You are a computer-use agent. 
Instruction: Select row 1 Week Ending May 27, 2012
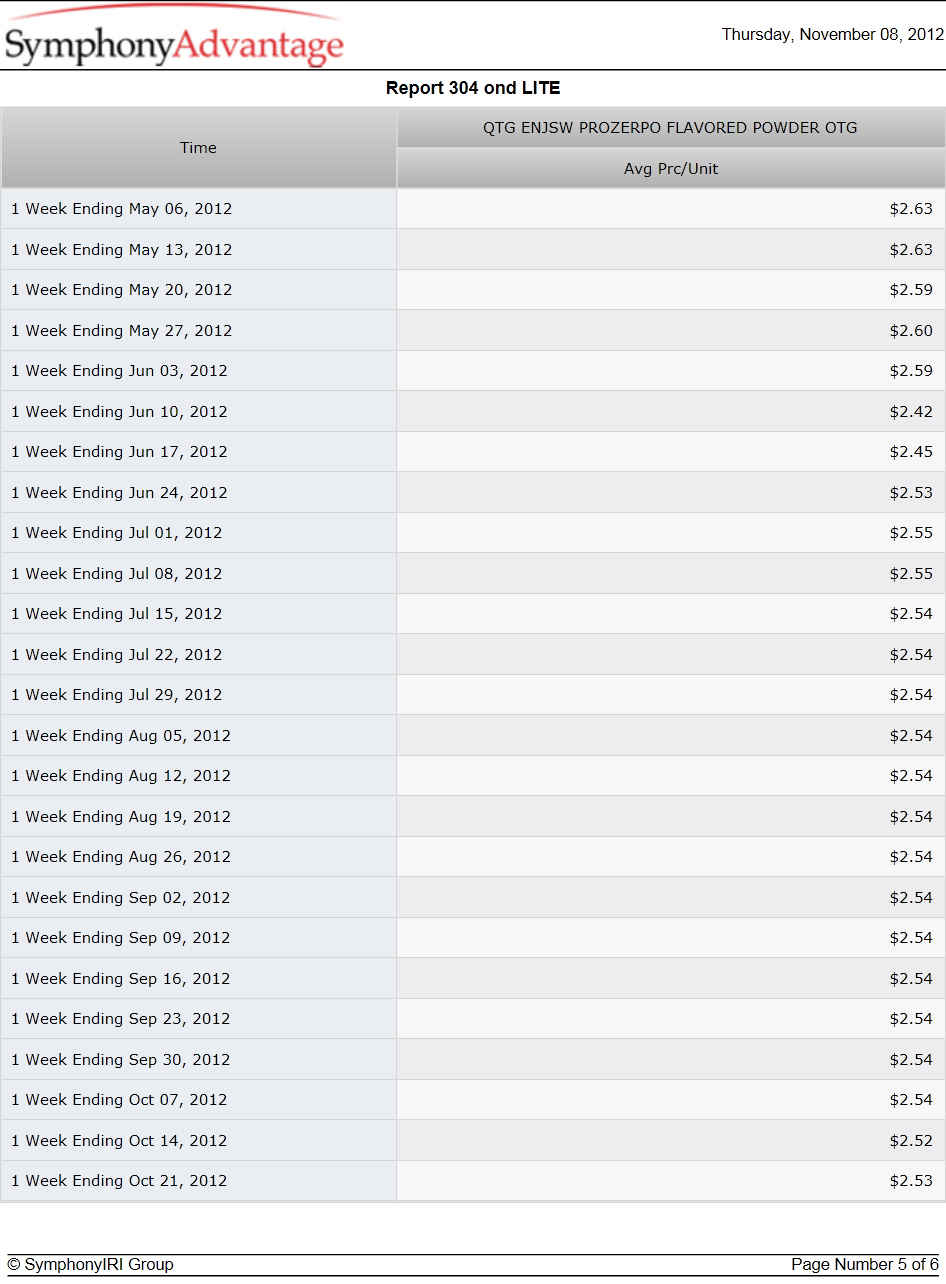click(473, 331)
